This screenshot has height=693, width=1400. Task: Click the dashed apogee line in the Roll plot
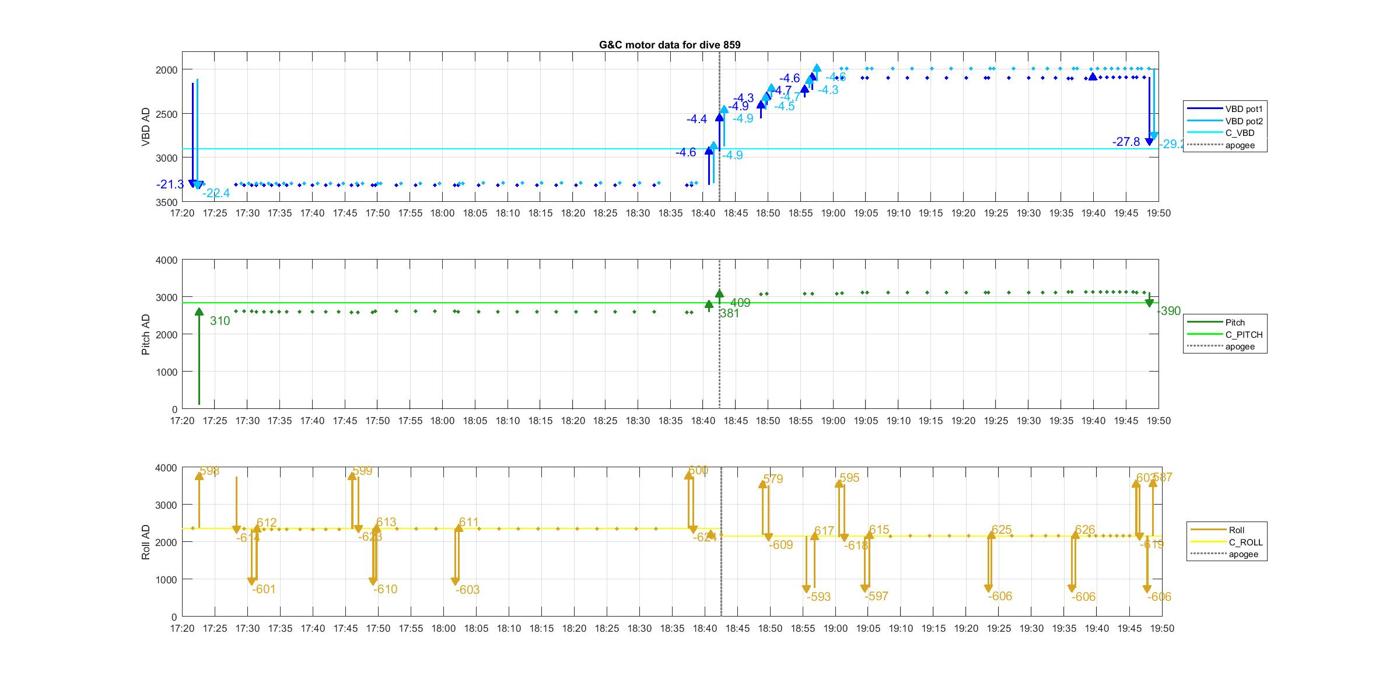tap(721, 541)
